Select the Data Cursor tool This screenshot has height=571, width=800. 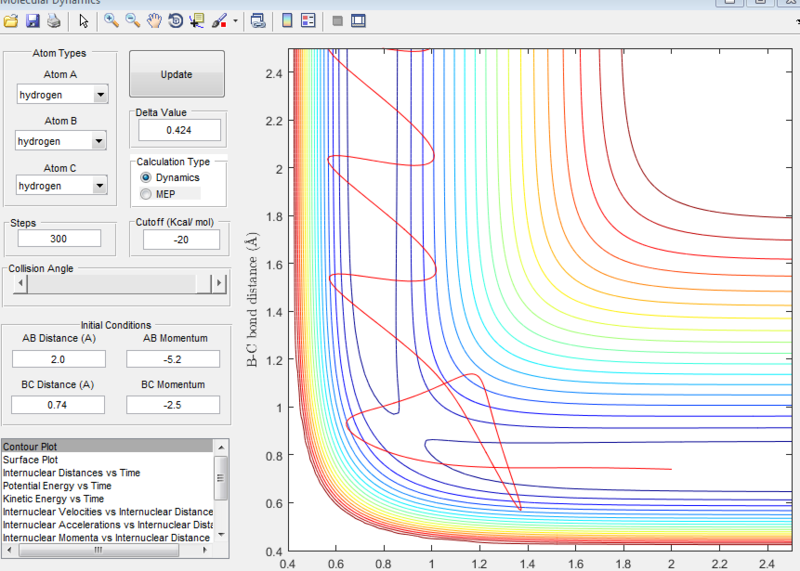(197, 20)
